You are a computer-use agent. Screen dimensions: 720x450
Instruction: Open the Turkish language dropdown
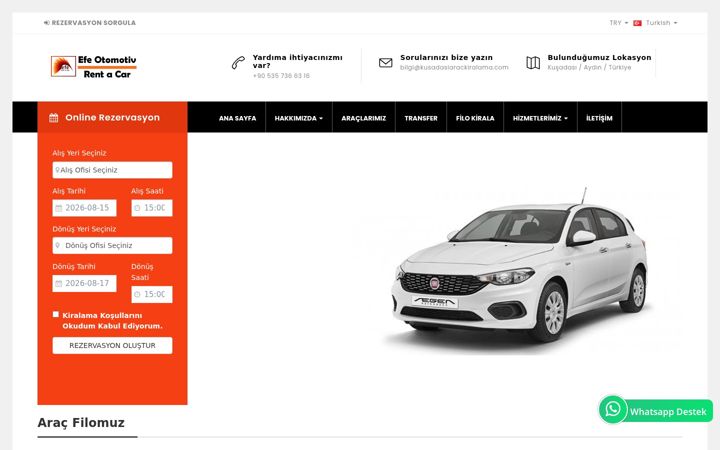point(662,23)
